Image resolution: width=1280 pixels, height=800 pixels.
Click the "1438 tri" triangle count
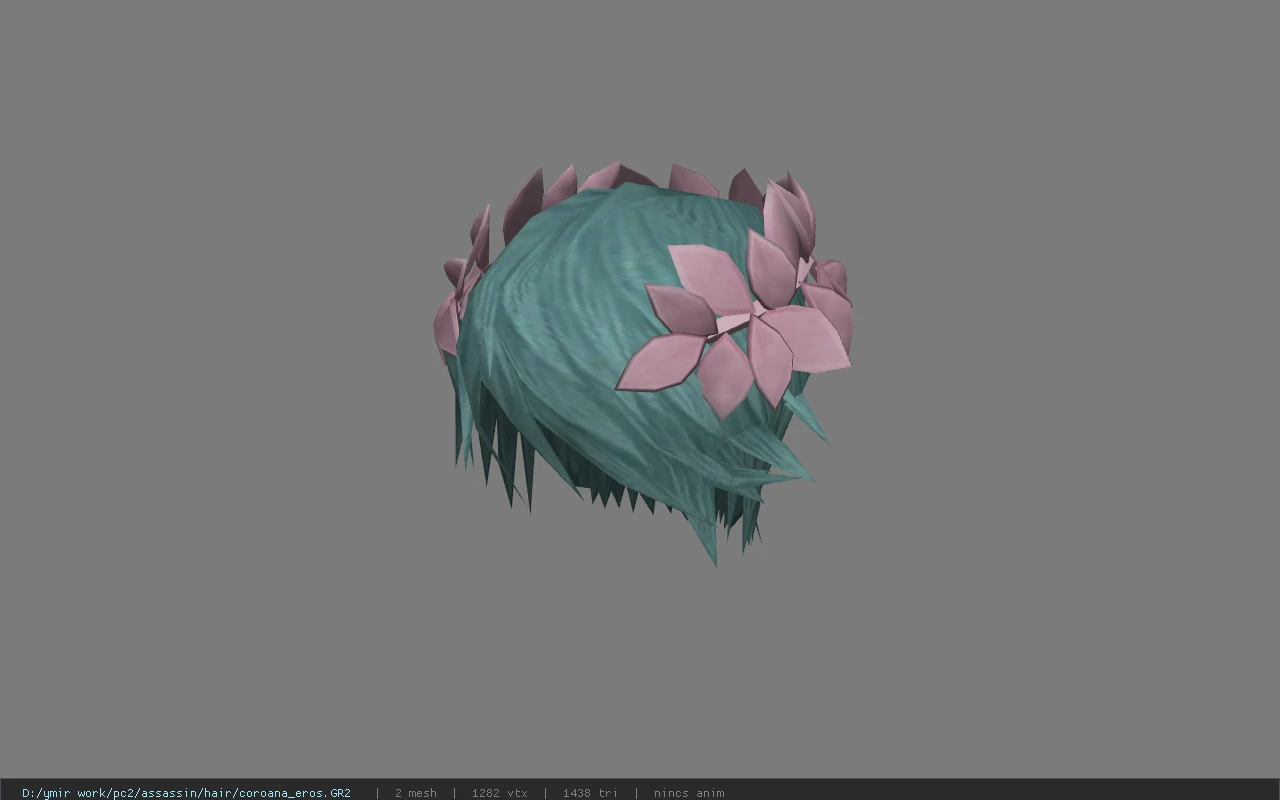click(590, 793)
